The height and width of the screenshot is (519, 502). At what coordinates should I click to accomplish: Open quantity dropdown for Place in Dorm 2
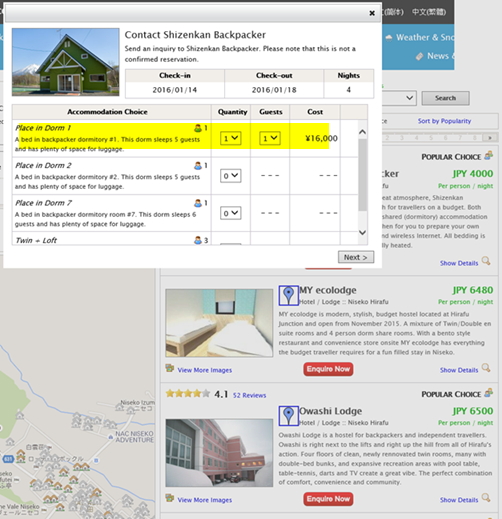click(230, 176)
